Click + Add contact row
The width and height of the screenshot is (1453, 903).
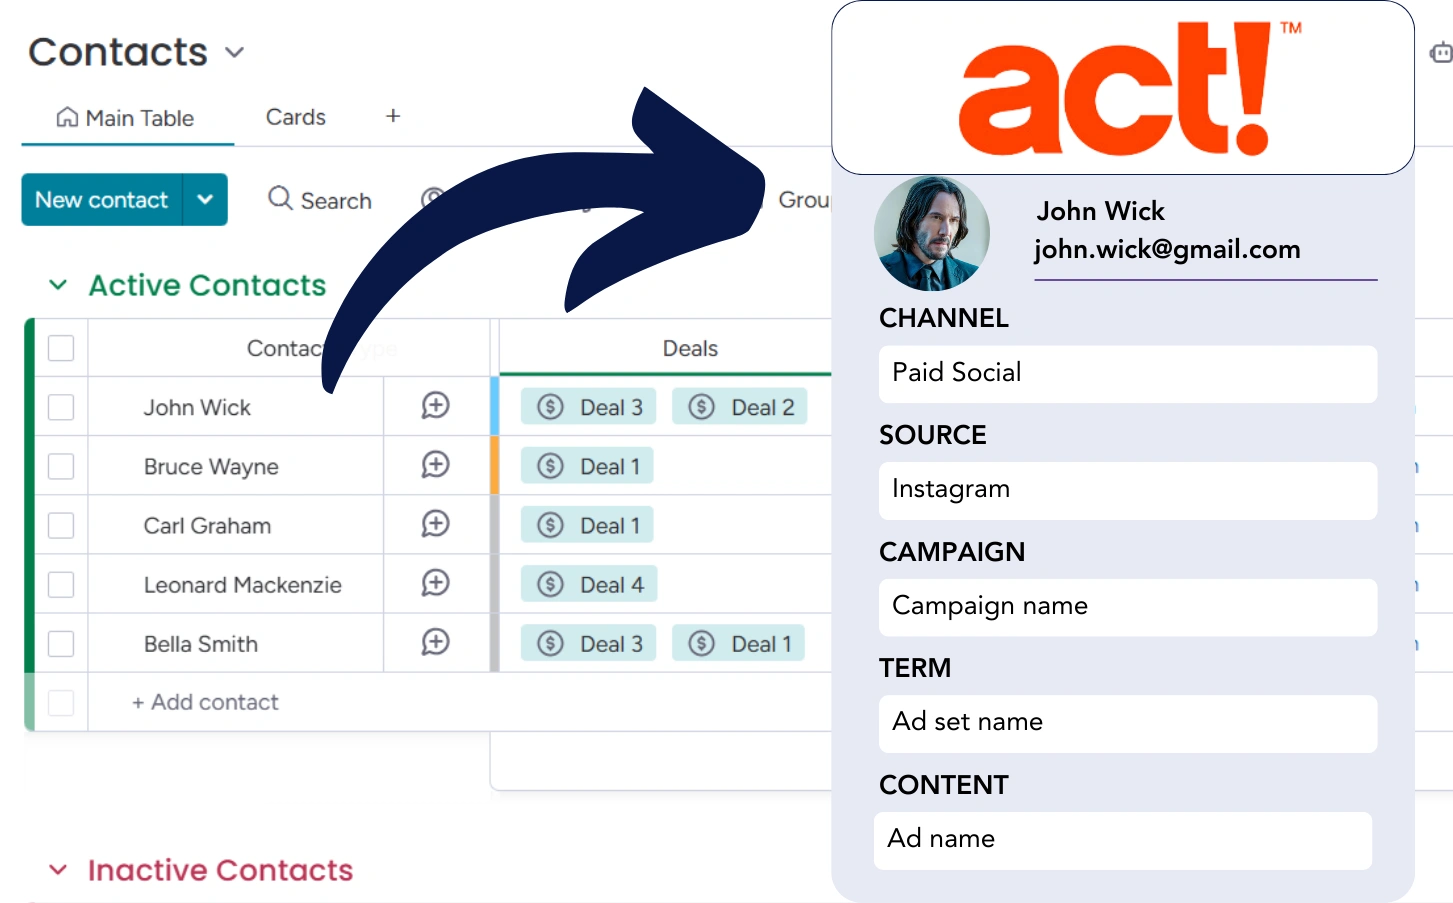(205, 702)
